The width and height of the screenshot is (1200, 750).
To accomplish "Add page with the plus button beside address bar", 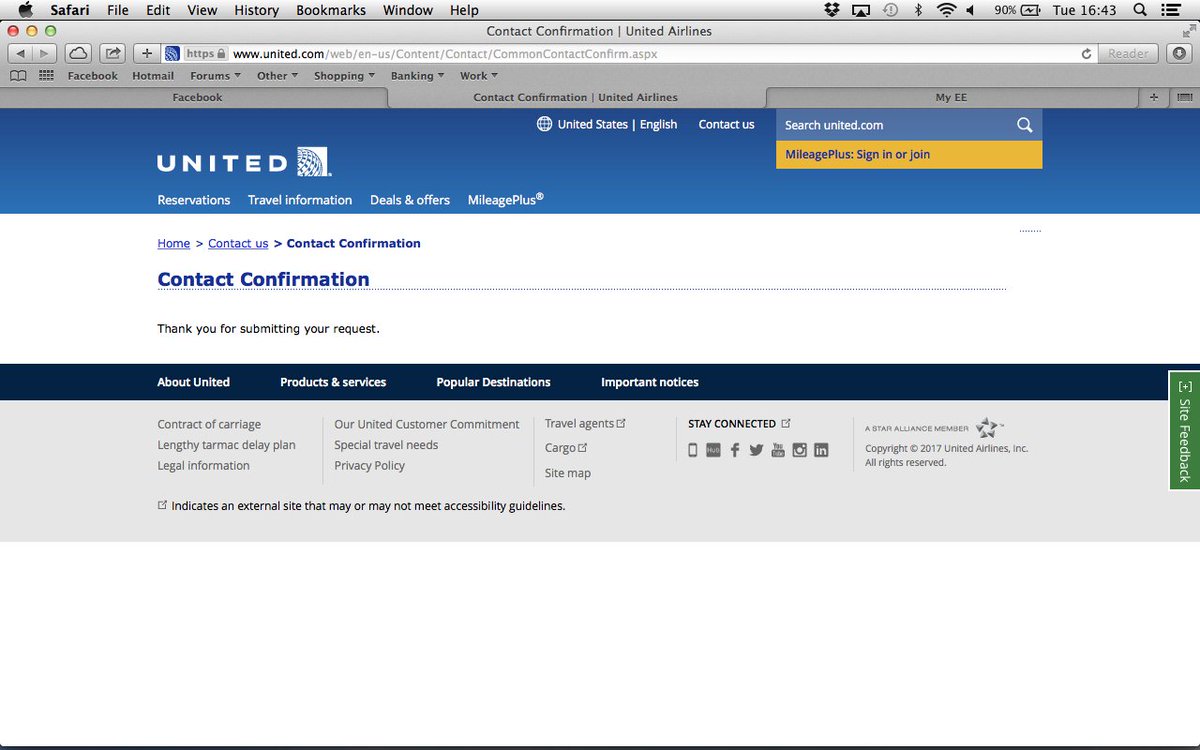I will pyautogui.click(x=147, y=53).
